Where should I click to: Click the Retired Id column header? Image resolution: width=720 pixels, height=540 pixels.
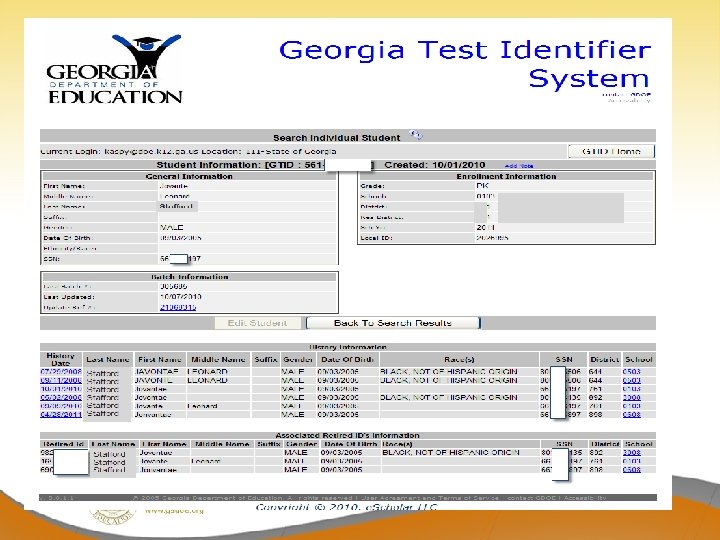point(64,444)
